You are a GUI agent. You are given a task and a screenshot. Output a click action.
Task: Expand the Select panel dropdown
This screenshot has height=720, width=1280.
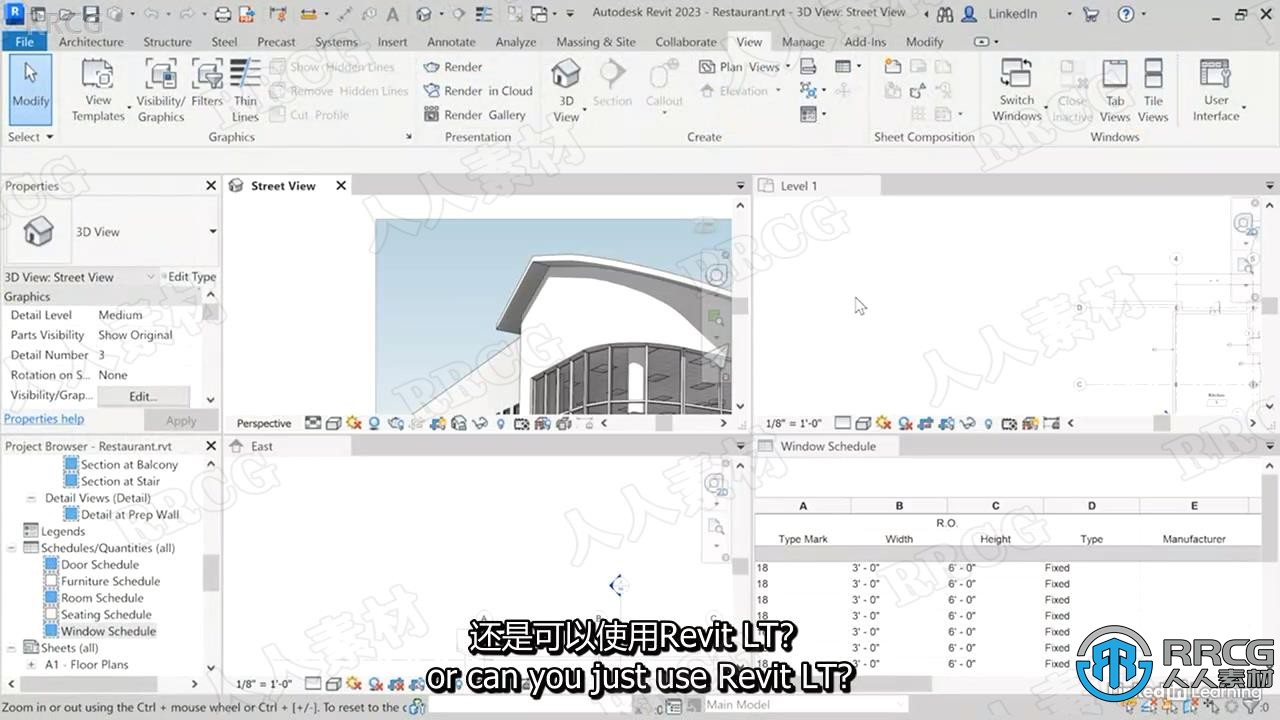click(30, 137)
